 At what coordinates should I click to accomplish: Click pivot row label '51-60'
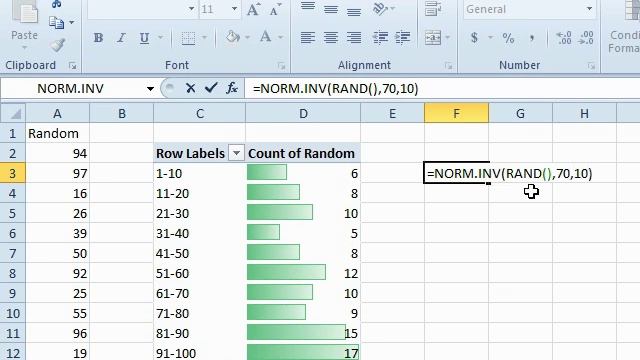(x=172, y=273)
